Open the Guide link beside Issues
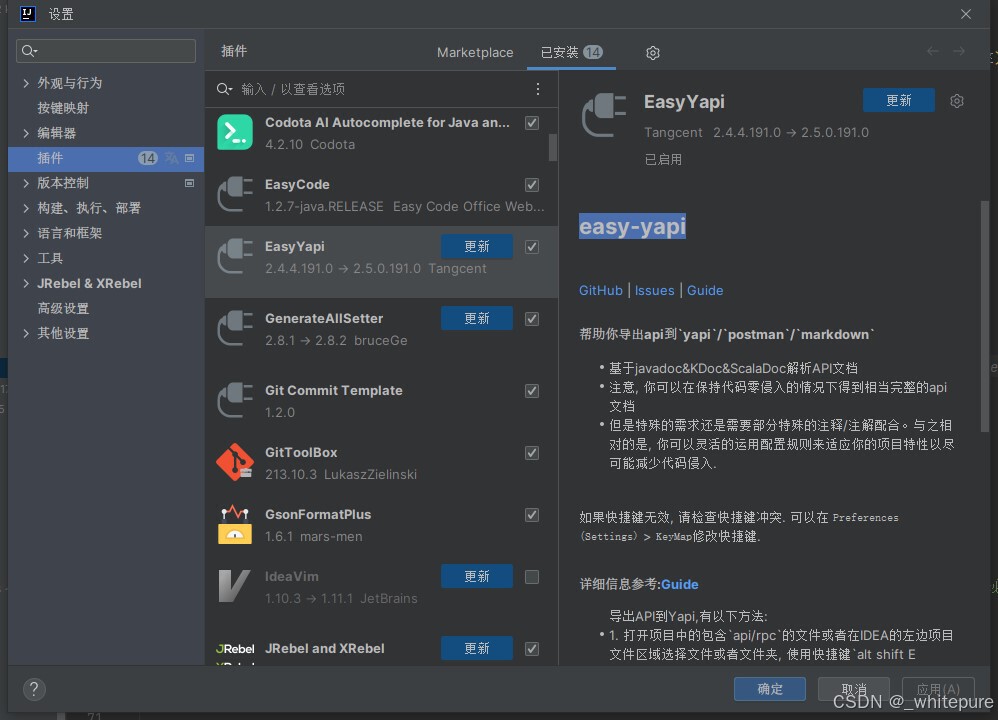This screenshot has width=998, height=720. pyautogui.click(x=705, y=290)
